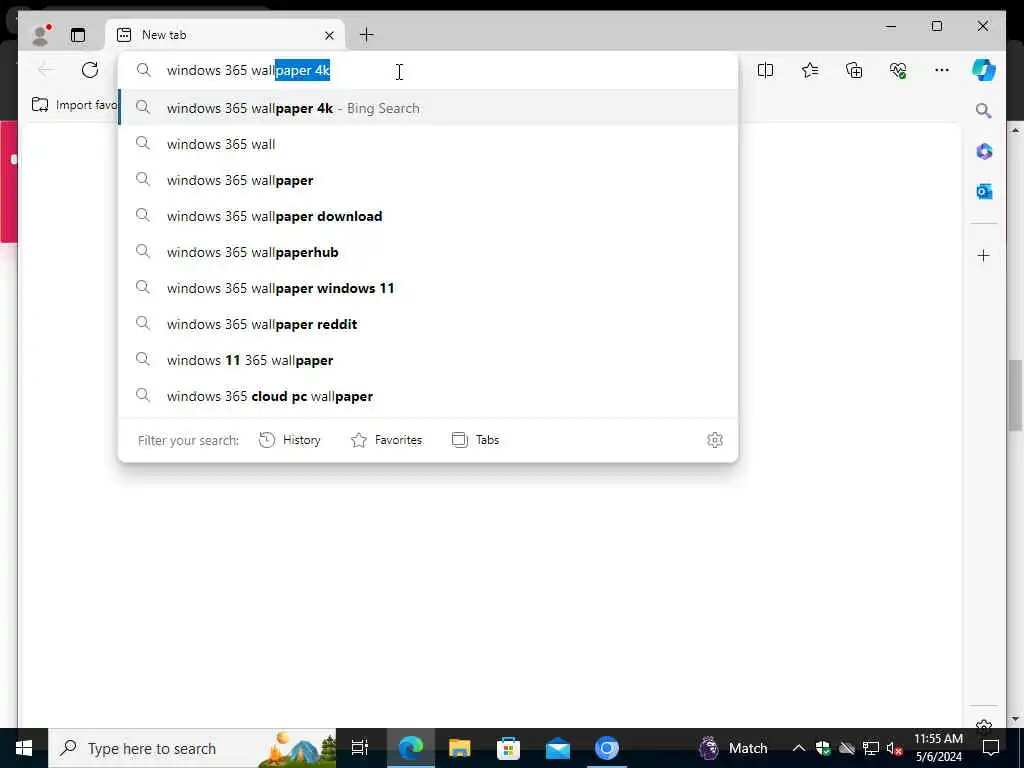Choose the plain 'windows 365 wallpaper' suggestion

pos(428,180)
